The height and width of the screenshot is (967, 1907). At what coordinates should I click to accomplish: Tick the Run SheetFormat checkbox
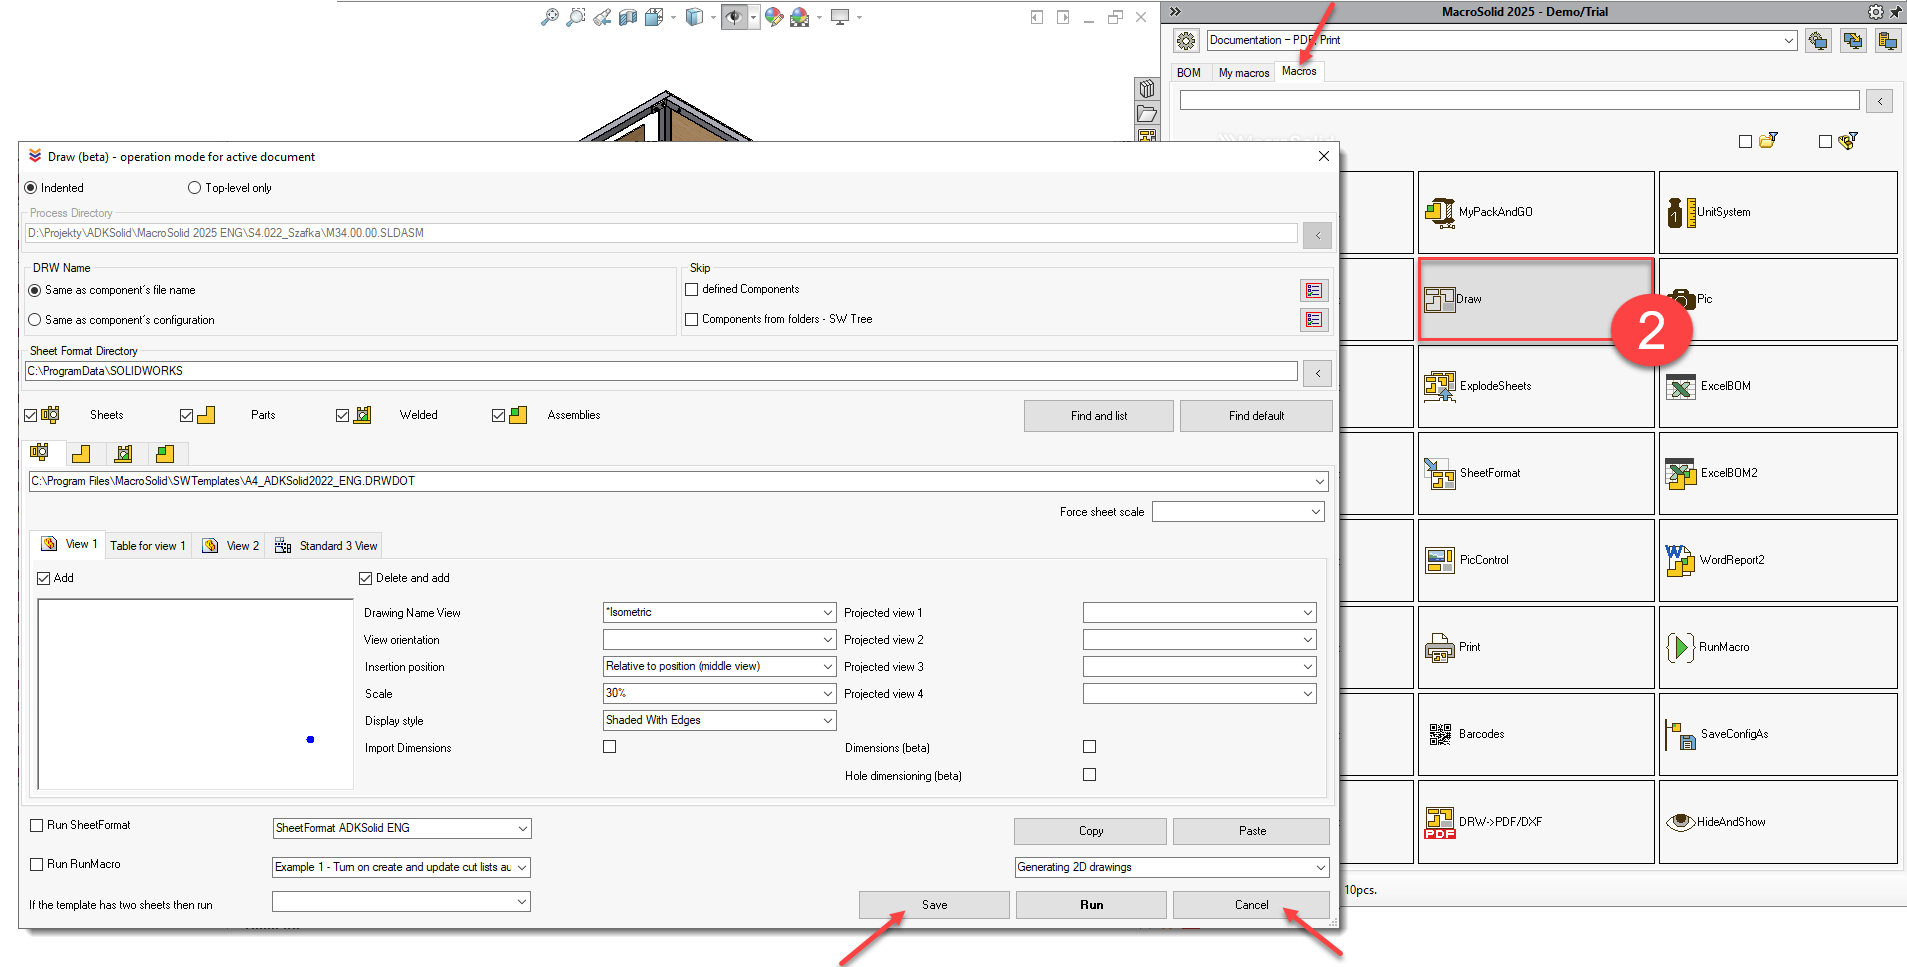point(37,825)
